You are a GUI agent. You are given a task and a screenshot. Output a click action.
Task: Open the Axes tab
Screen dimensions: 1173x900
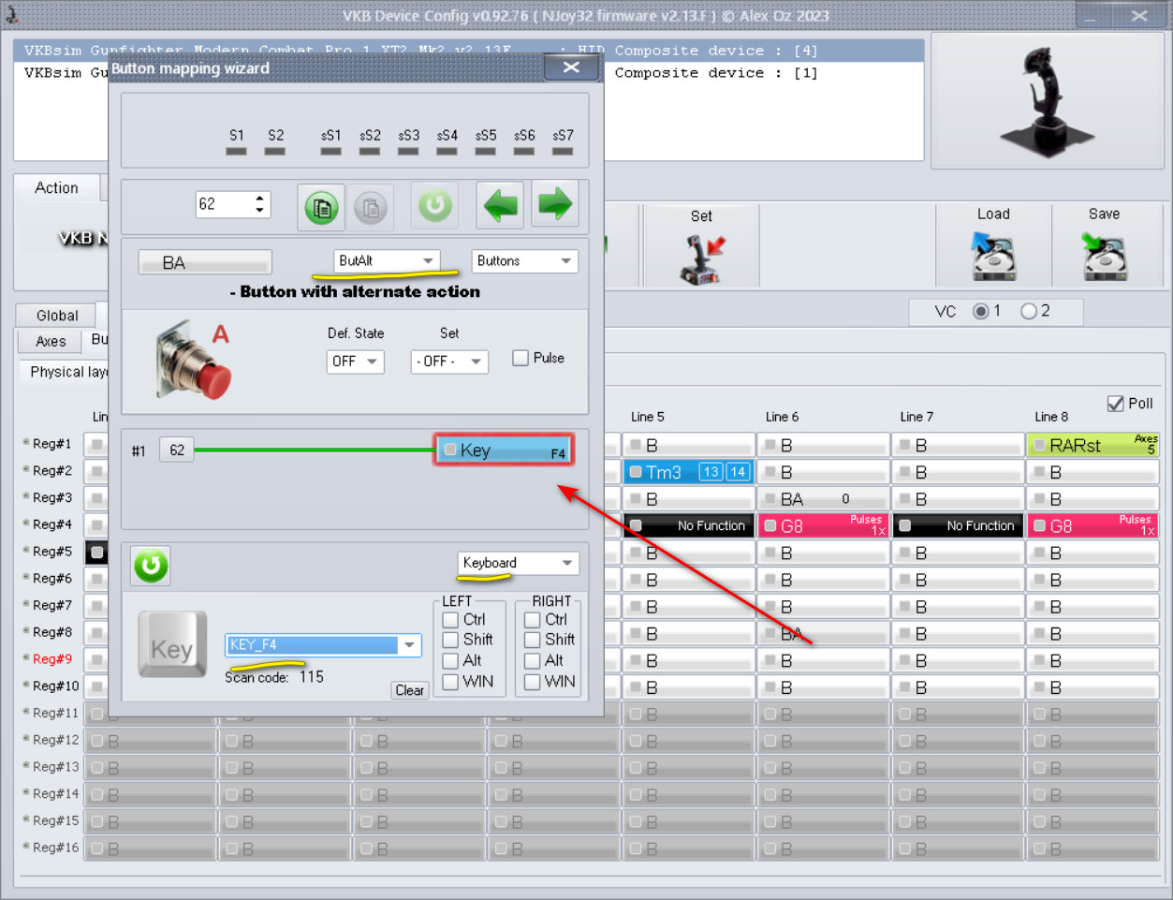[x=51, y=341]
